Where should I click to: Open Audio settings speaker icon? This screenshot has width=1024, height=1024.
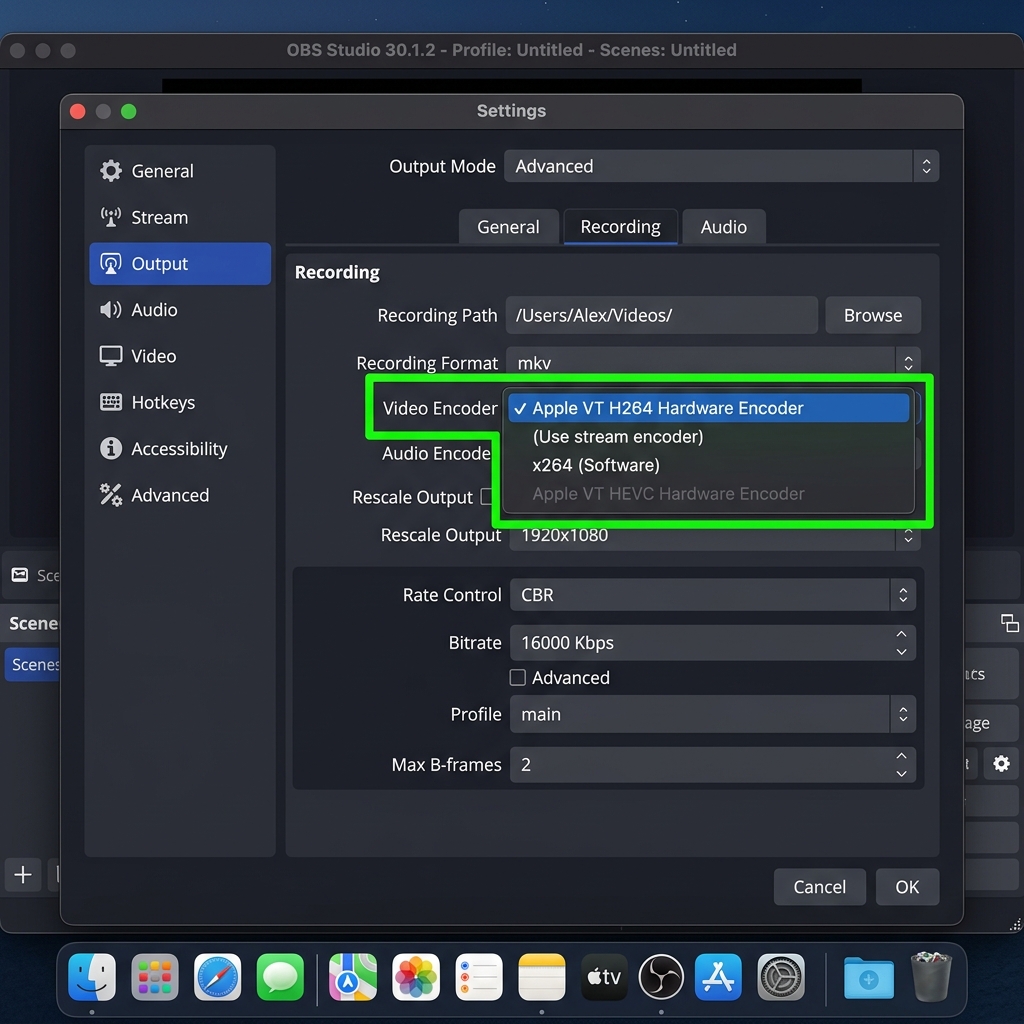[110, 310]
